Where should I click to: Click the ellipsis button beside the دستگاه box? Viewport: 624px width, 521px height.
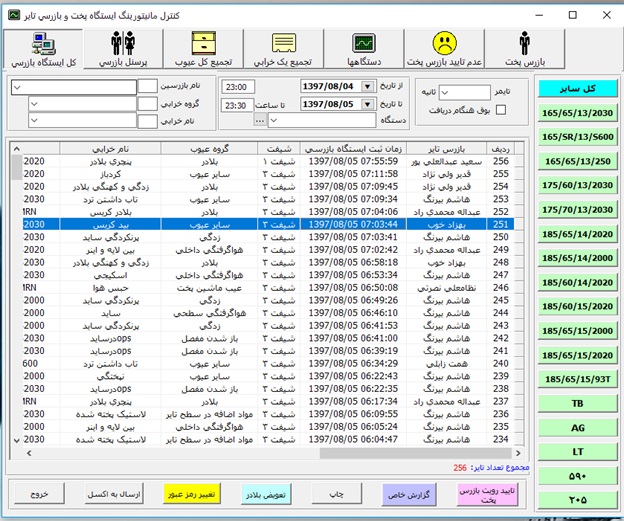(260, 120)
